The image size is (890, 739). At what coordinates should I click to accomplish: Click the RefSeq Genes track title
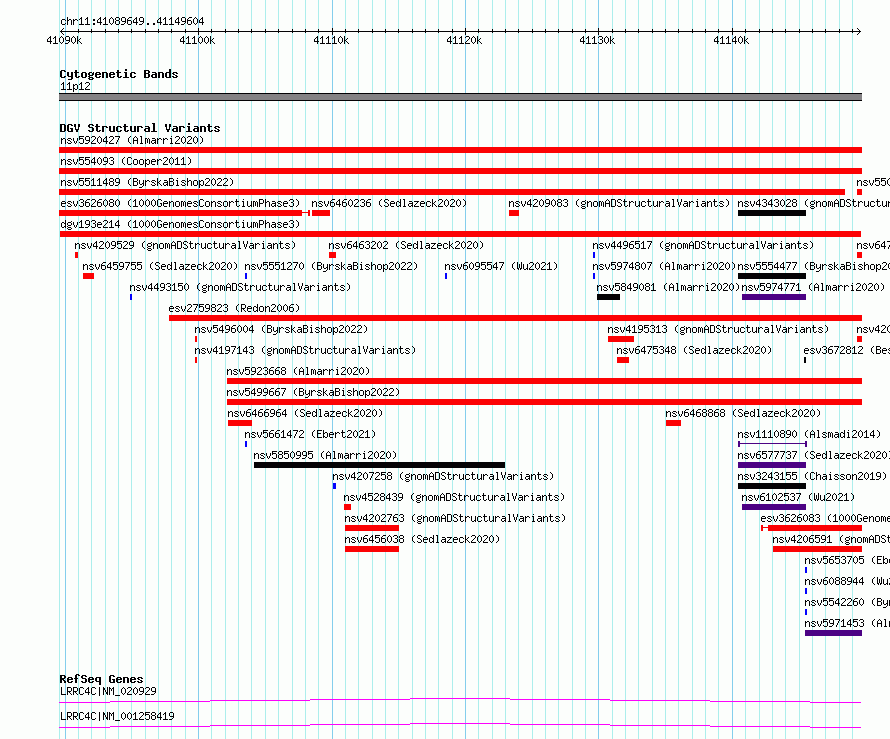tap(101, 679)
